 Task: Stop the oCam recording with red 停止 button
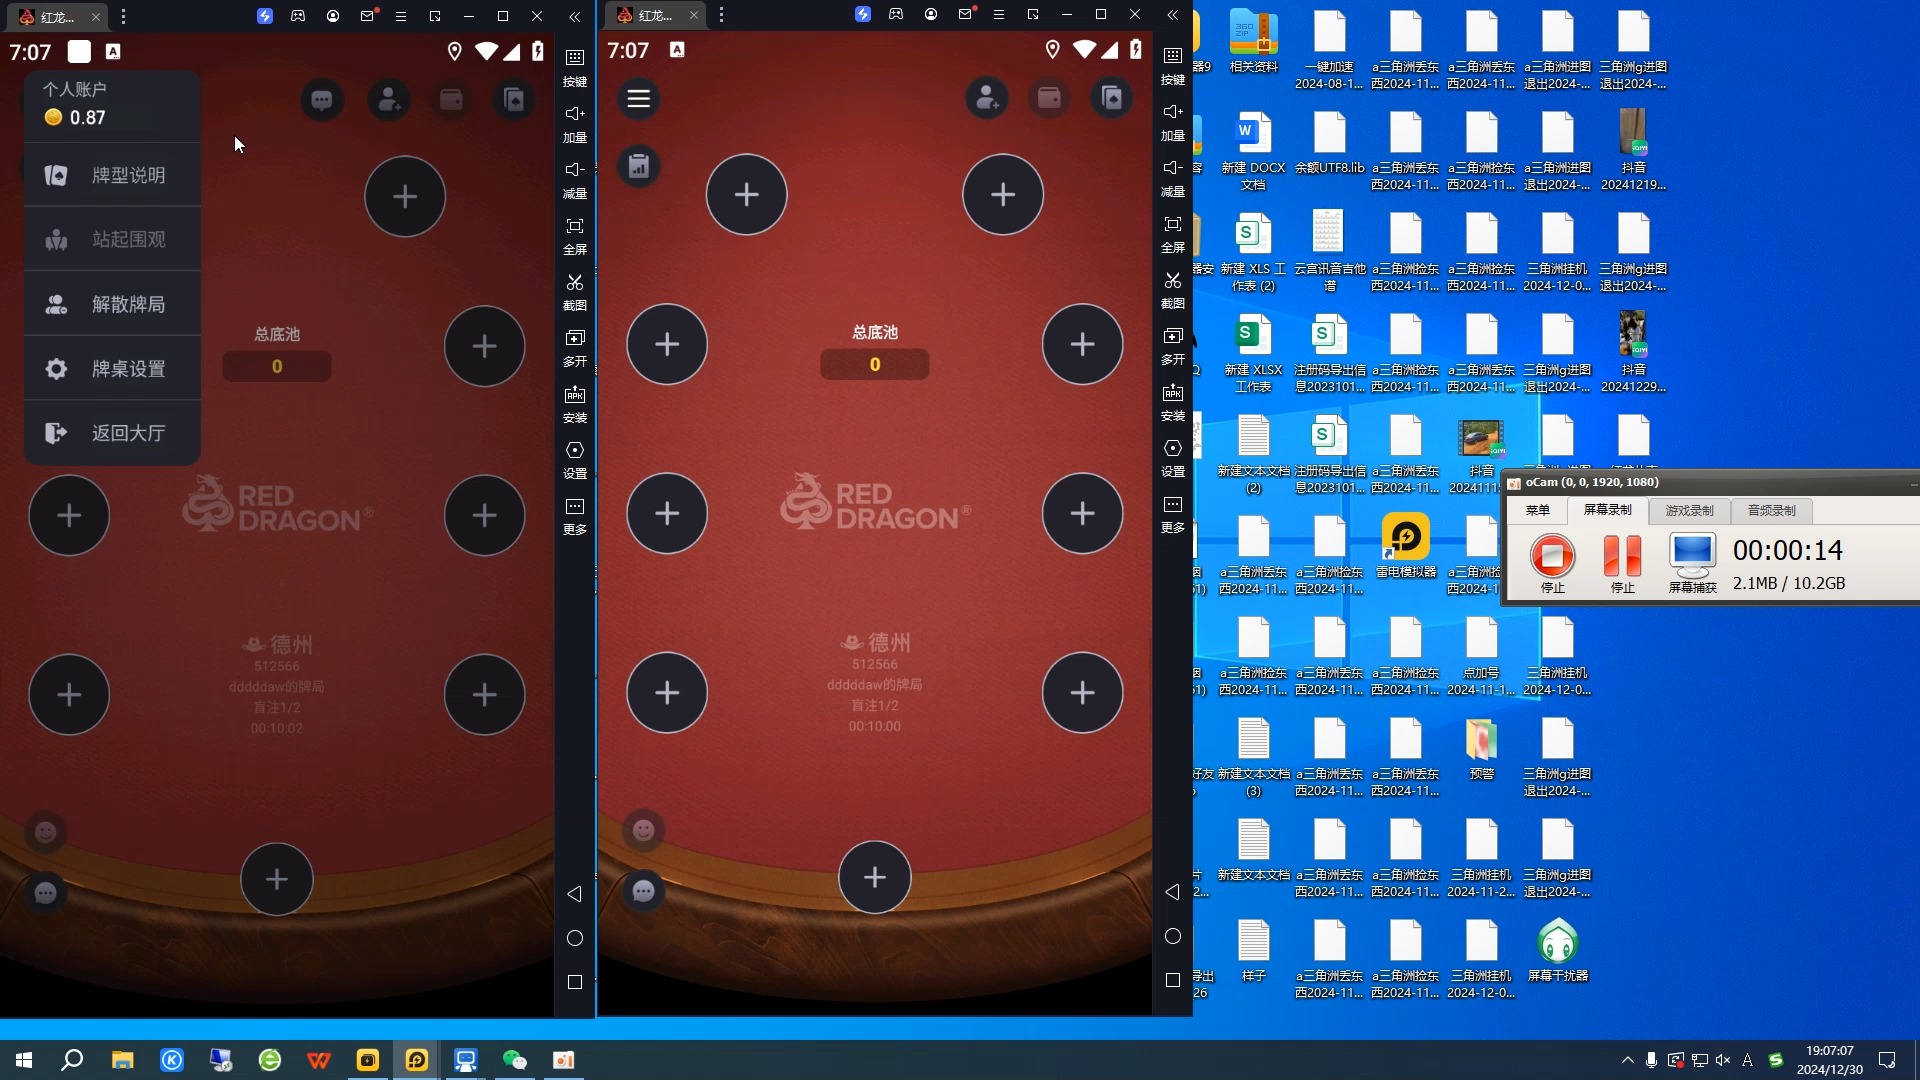click(1552, 556)
